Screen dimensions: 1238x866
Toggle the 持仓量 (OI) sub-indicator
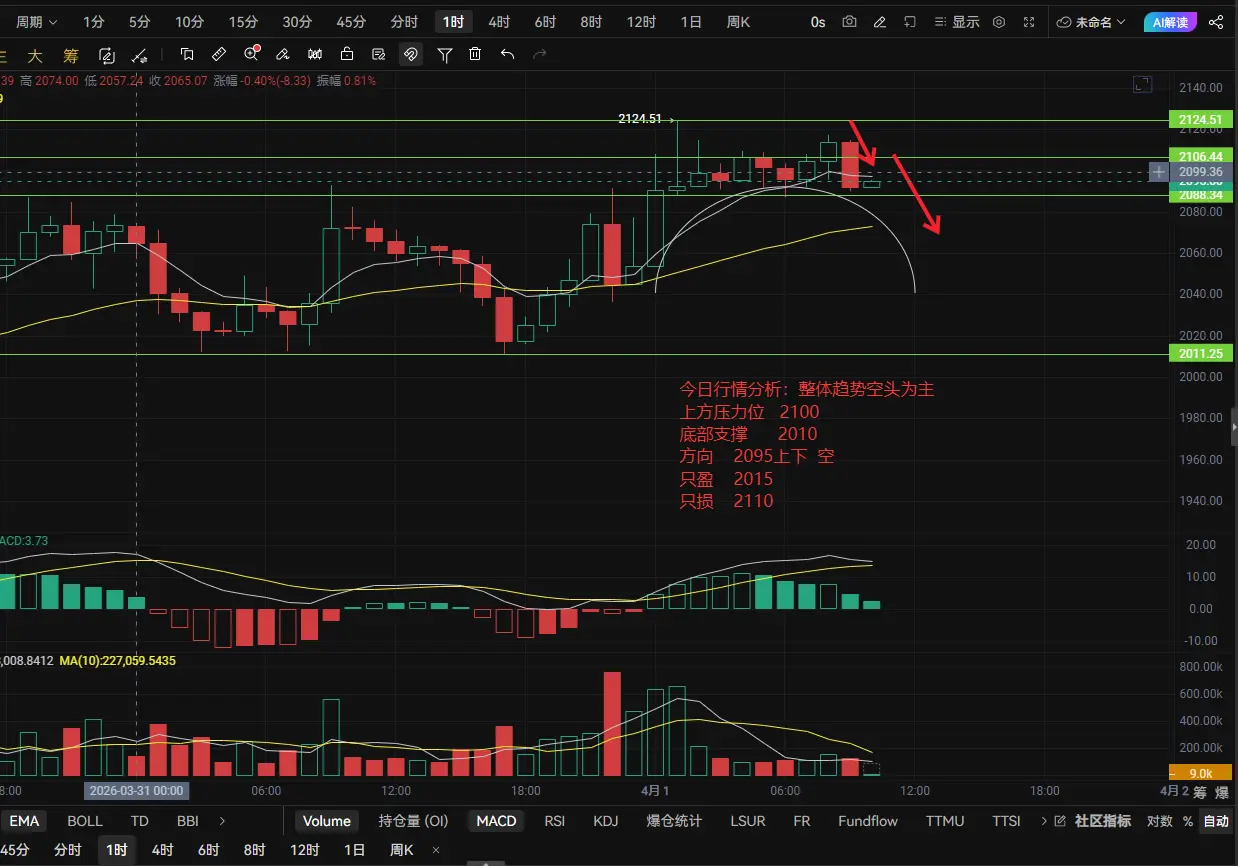coord(413,821)
